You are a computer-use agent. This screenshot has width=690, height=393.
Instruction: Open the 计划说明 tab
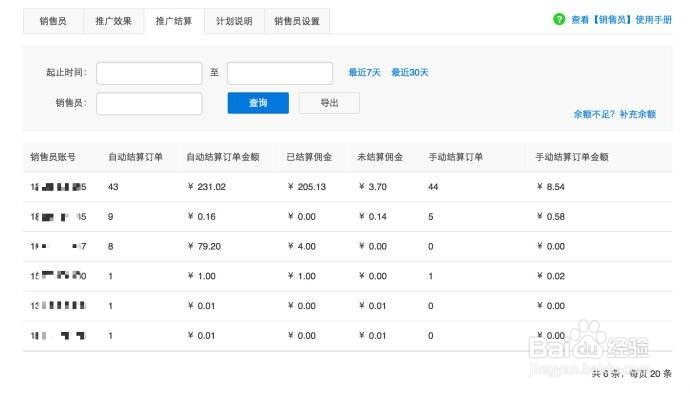click(234, 21)
